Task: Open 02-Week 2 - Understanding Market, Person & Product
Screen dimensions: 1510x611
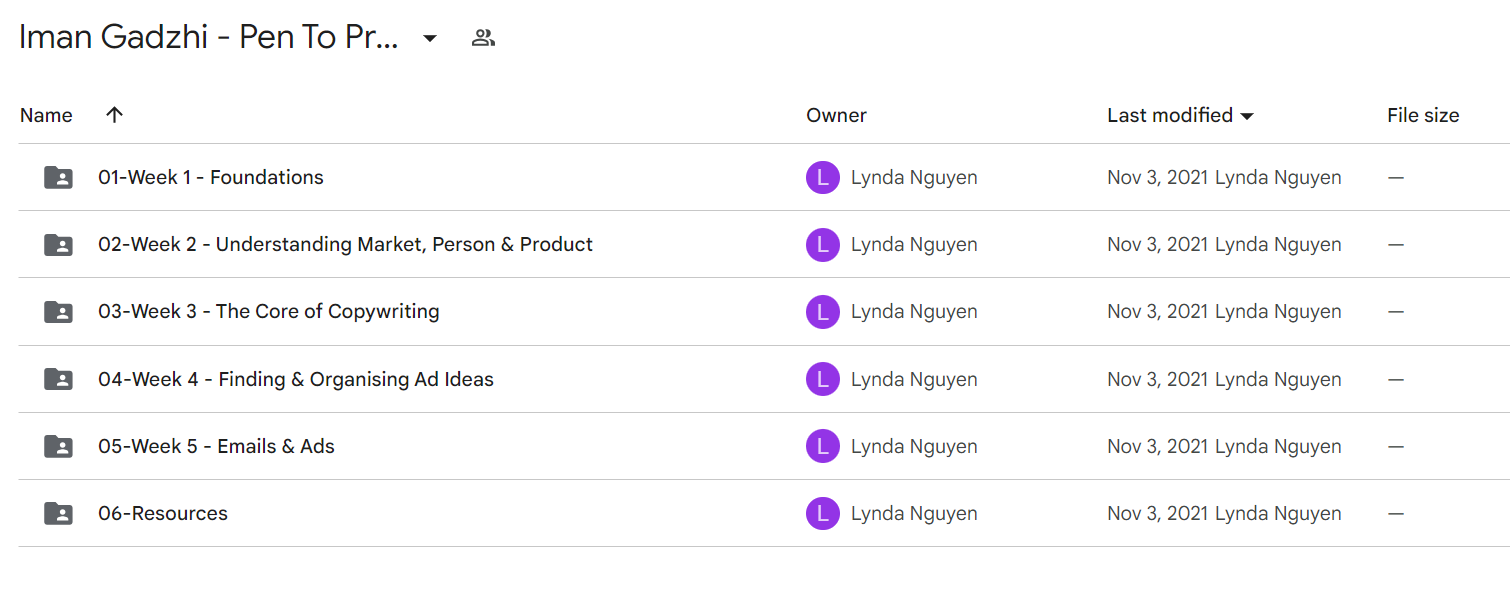Action: point(345,244)
